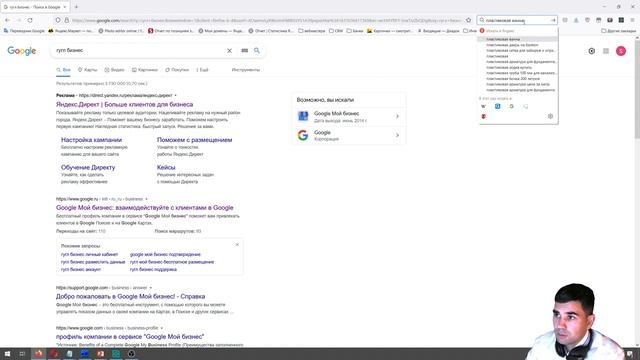Open dropdown arrow next to Yandex Direct ad URL
640x360 pixels.
(176, 96)
